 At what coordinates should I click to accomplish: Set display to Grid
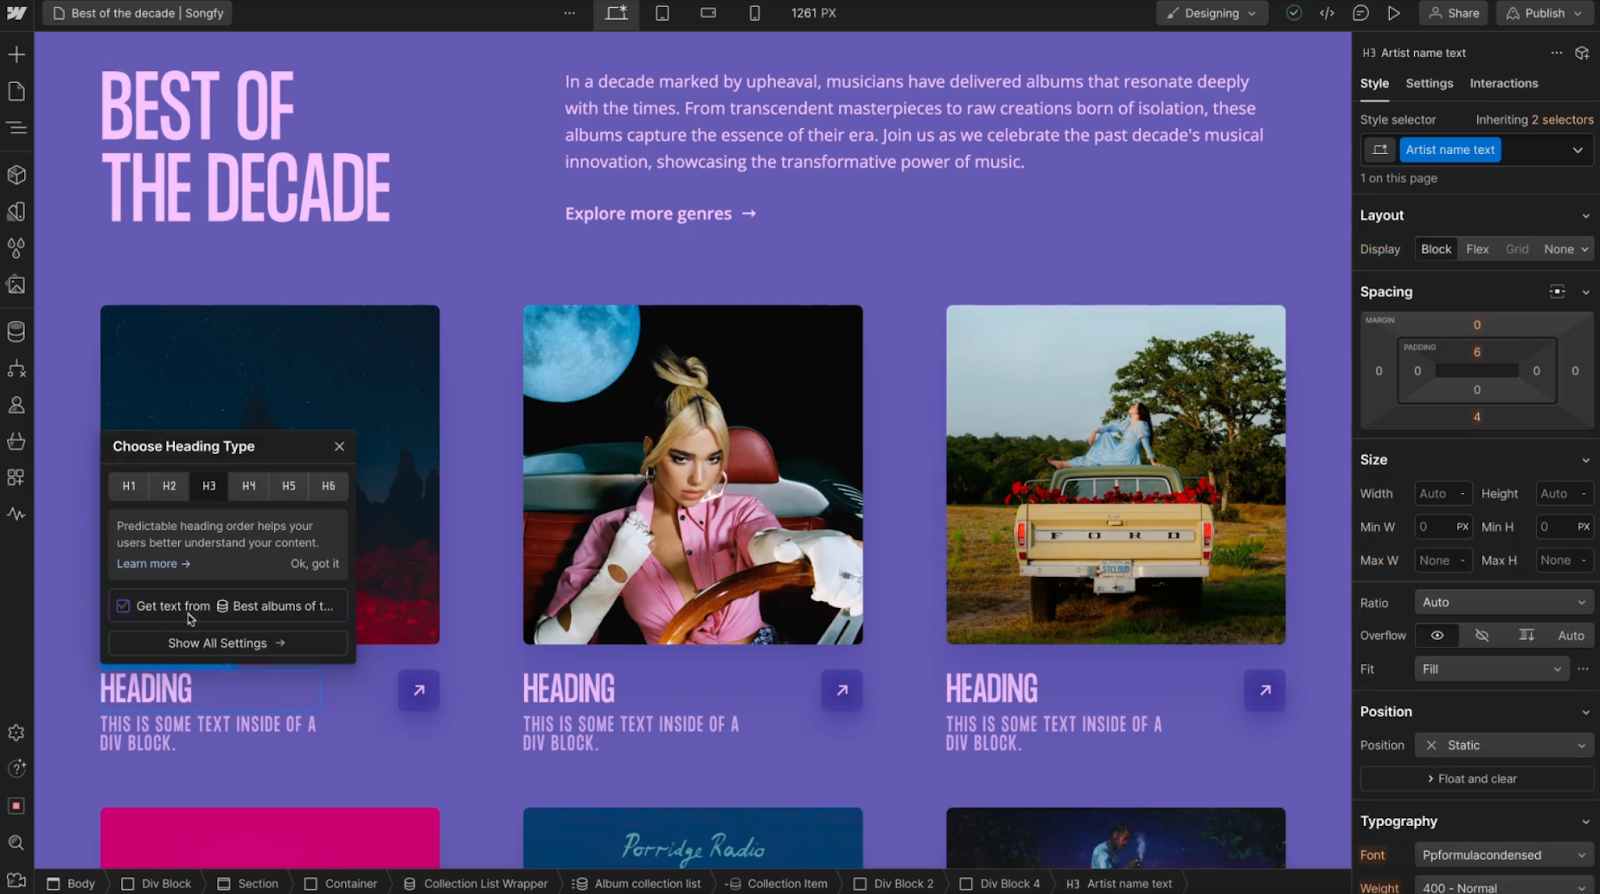tap(1517, 249)
